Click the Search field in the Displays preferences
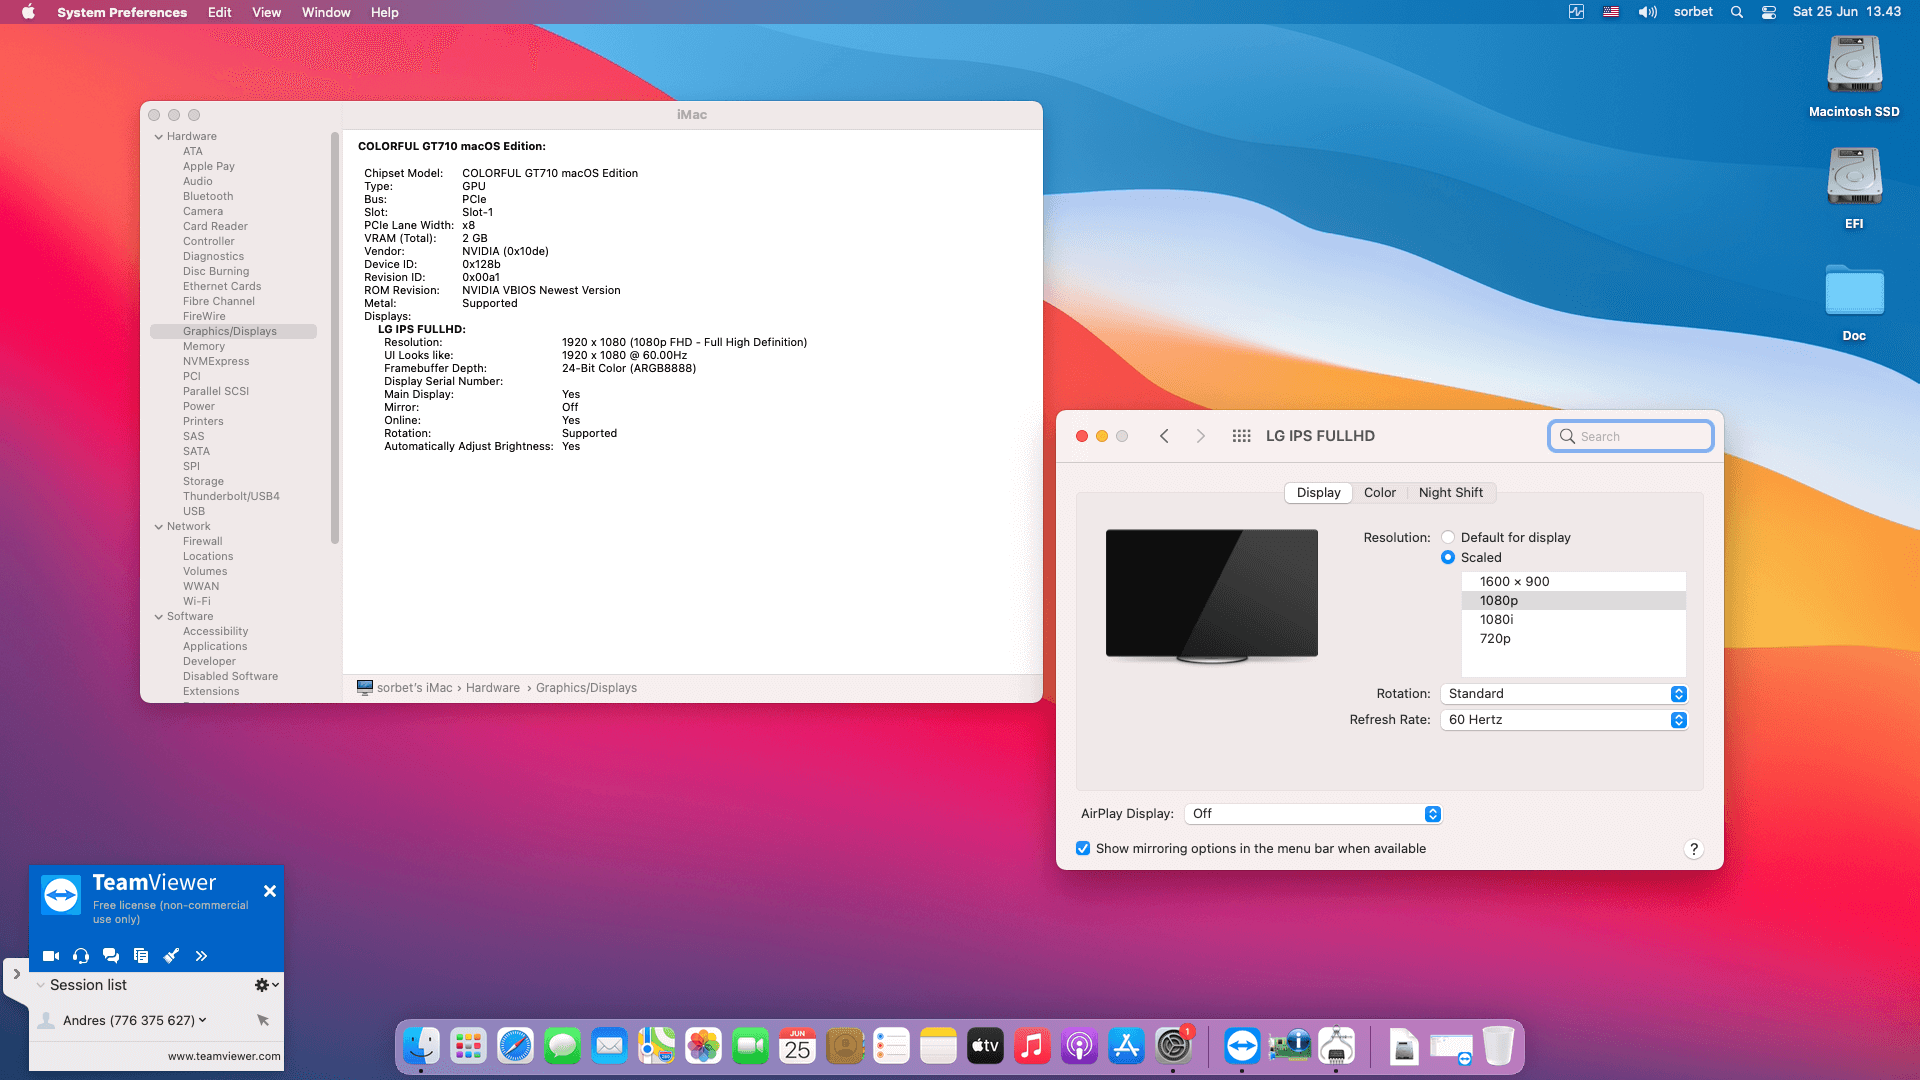This screenshot has height=1080, width=1920. [1631, 436]
